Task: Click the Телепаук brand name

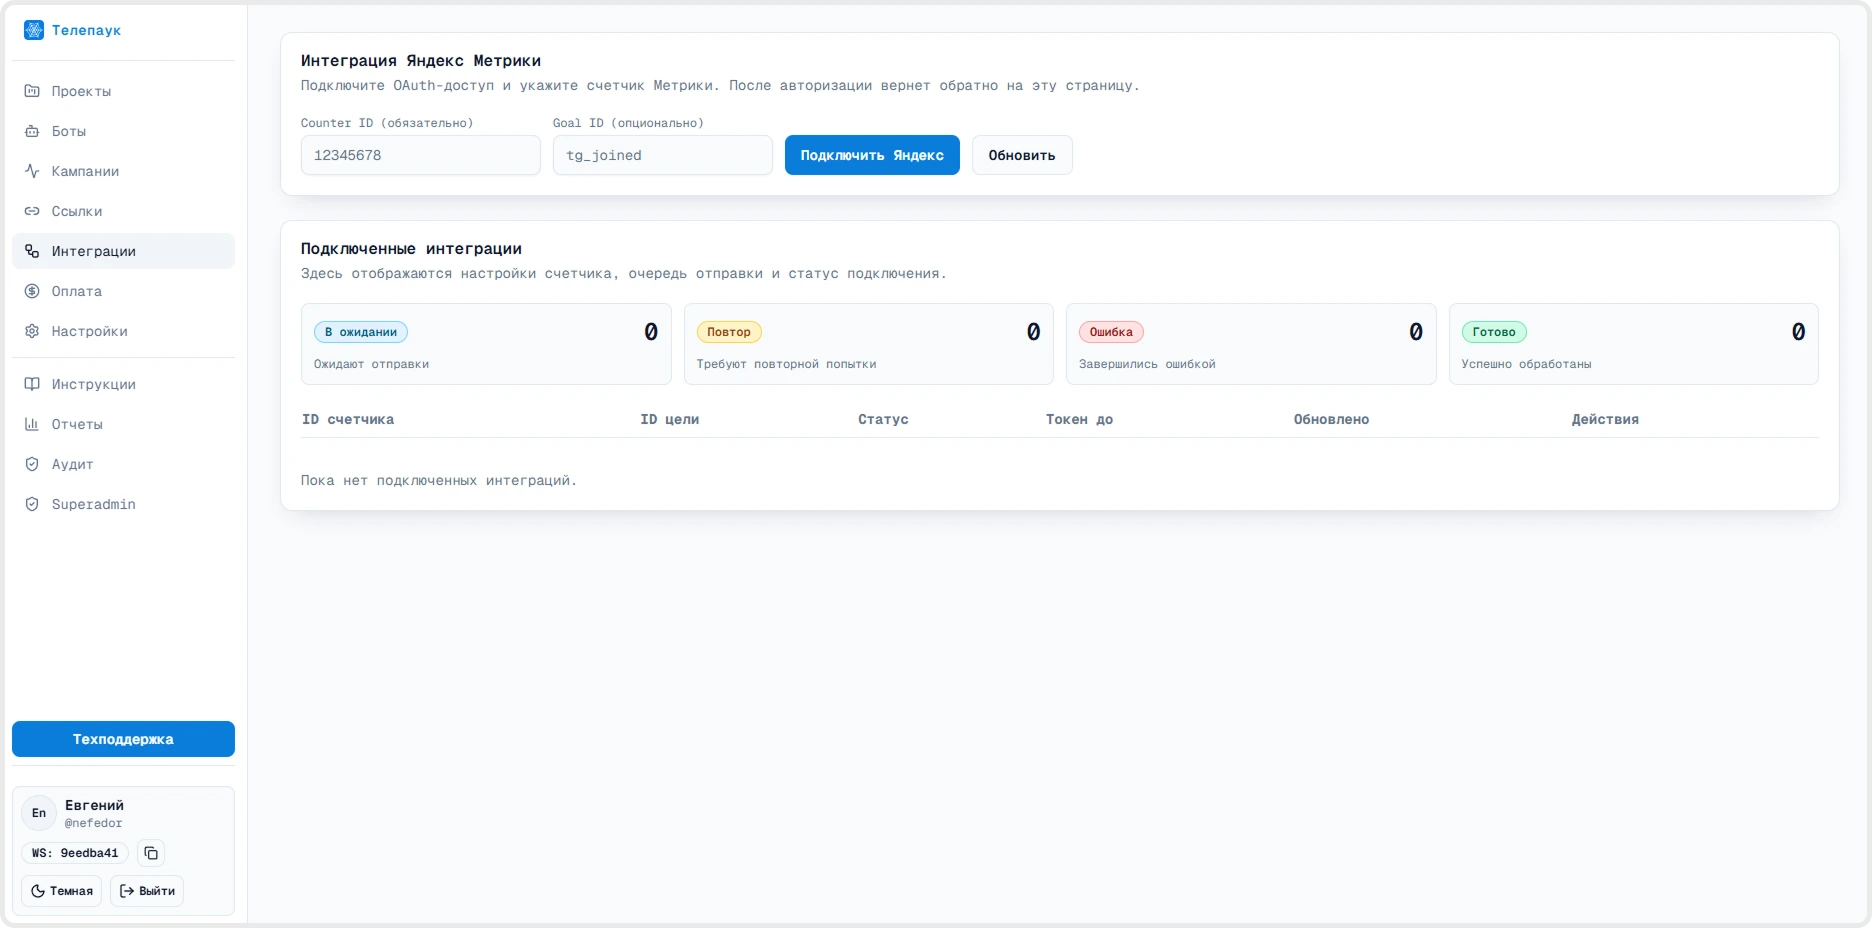Action: [x=86, y=30]
